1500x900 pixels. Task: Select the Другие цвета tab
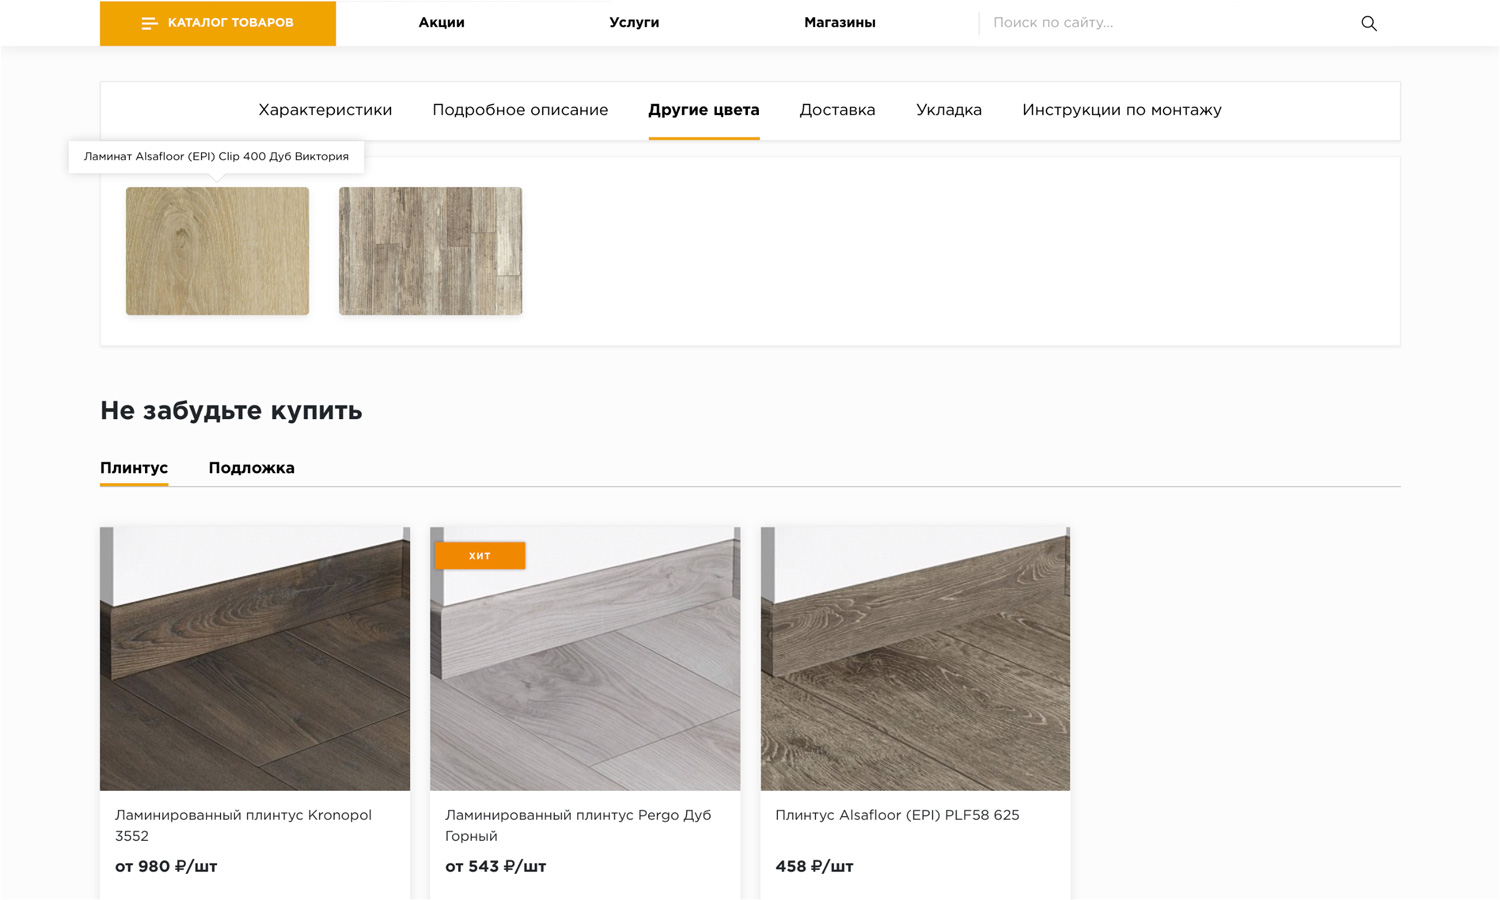pyautogui.click(x=703, y=110)
